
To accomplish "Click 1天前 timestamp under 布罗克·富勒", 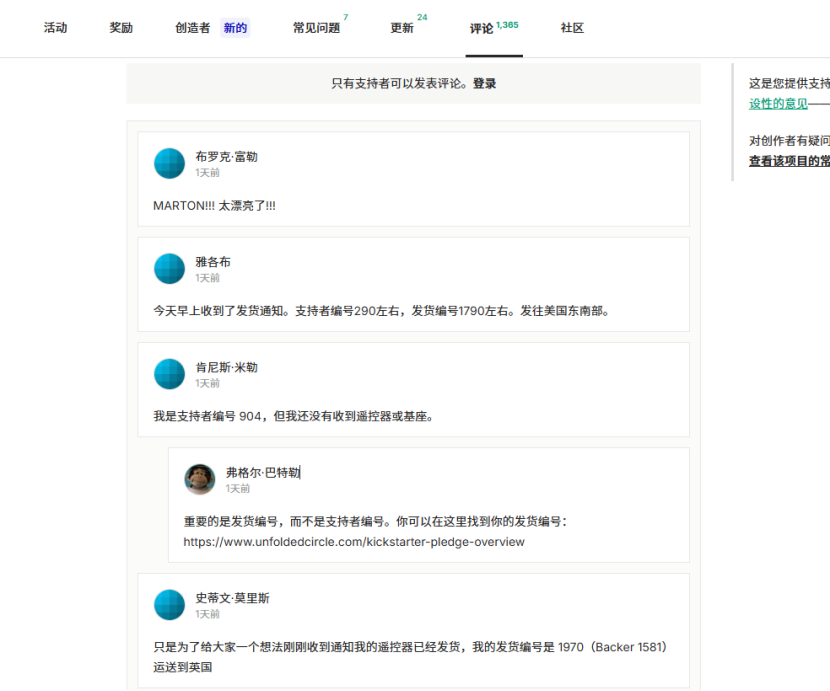I will click(x=207, y=173).
